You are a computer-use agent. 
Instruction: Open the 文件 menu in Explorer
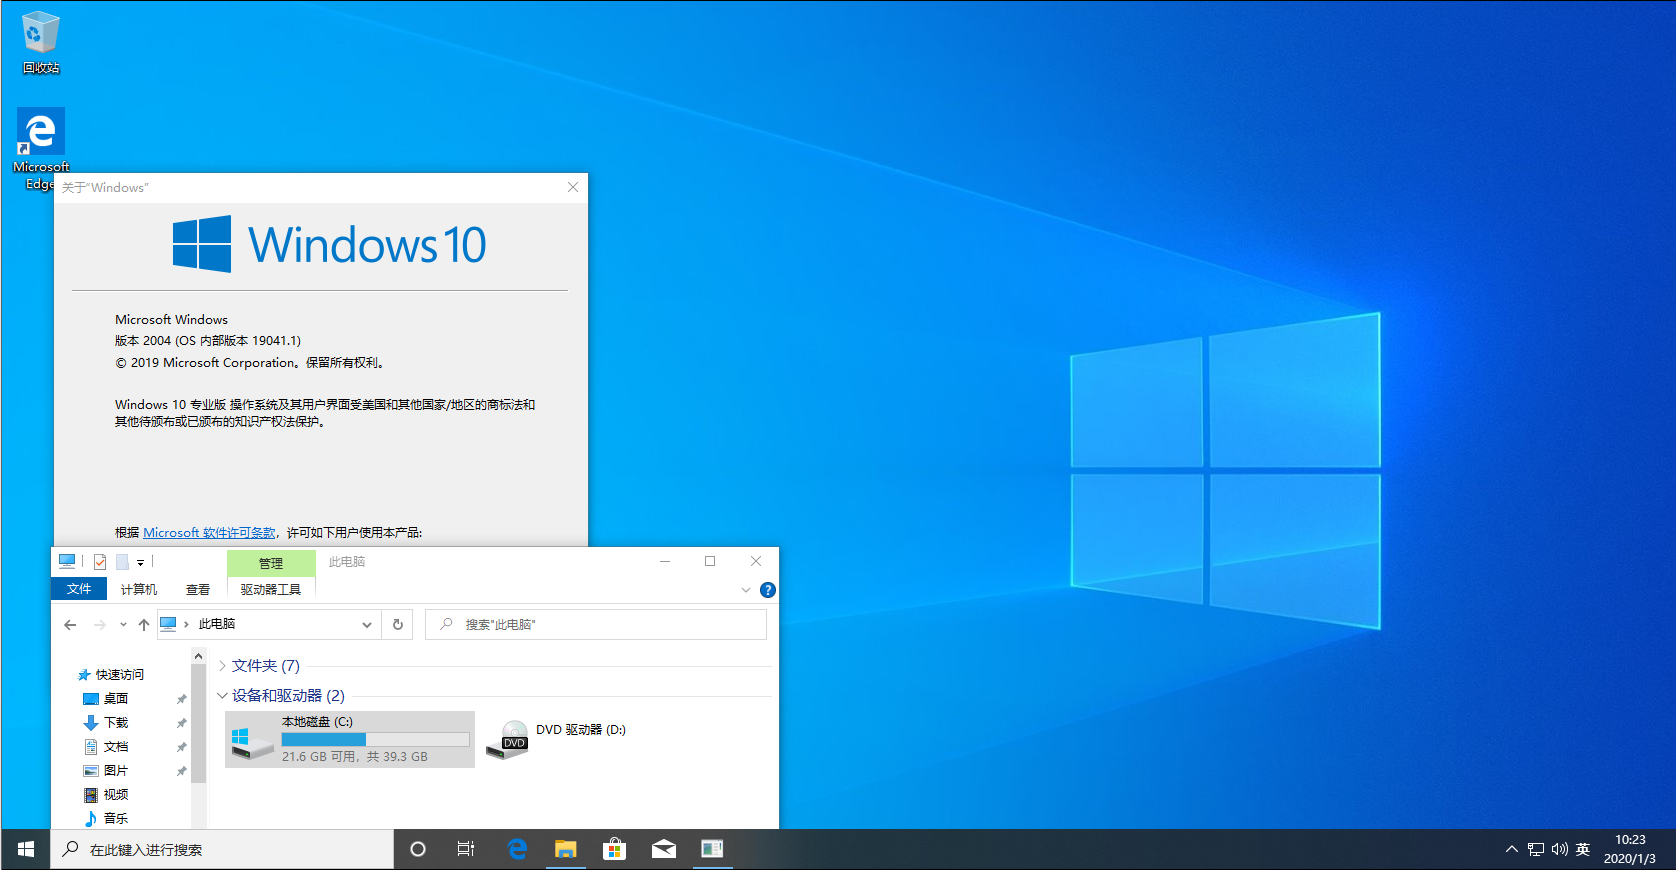pyautogui.click(x=79, y=589)
